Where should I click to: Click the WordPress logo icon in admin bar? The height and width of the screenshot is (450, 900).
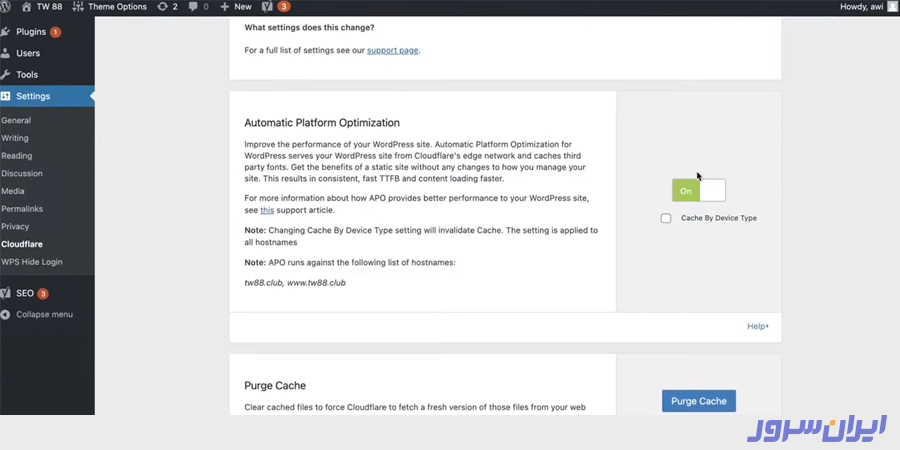[x=5, y=7]
